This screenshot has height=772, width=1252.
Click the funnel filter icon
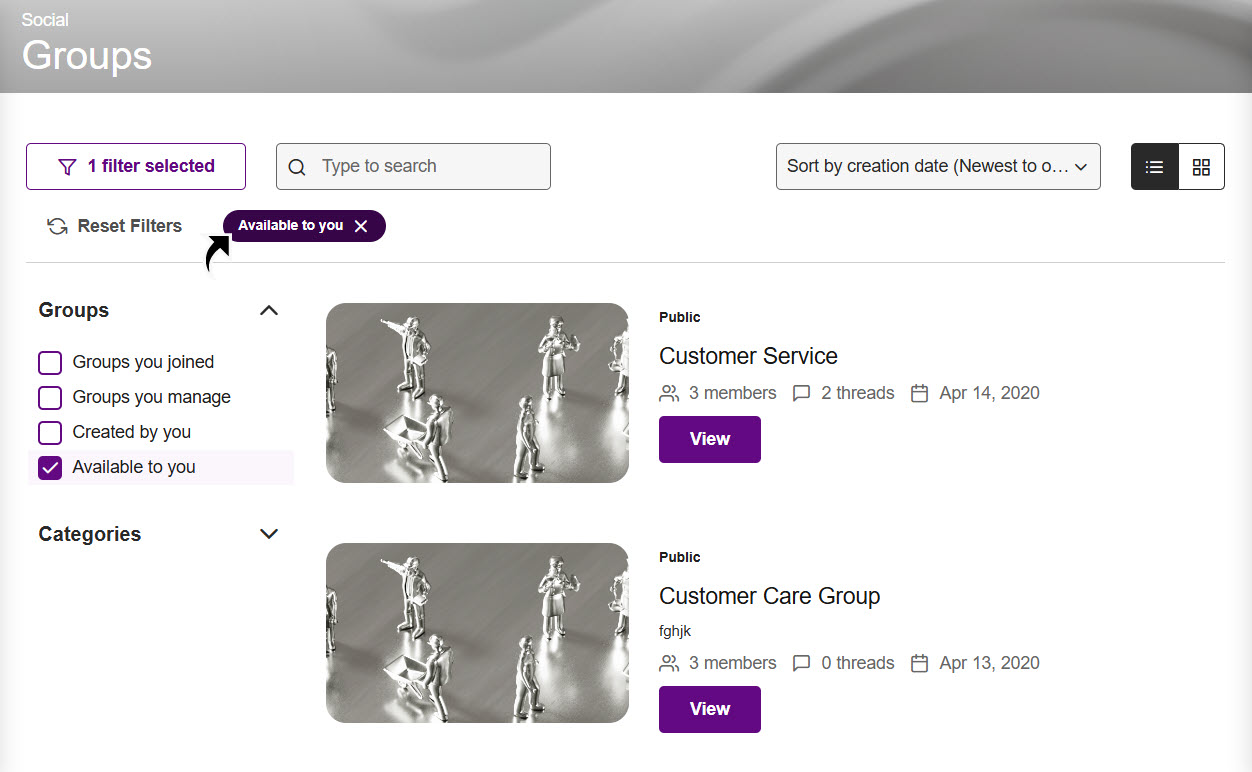[67, 167]
